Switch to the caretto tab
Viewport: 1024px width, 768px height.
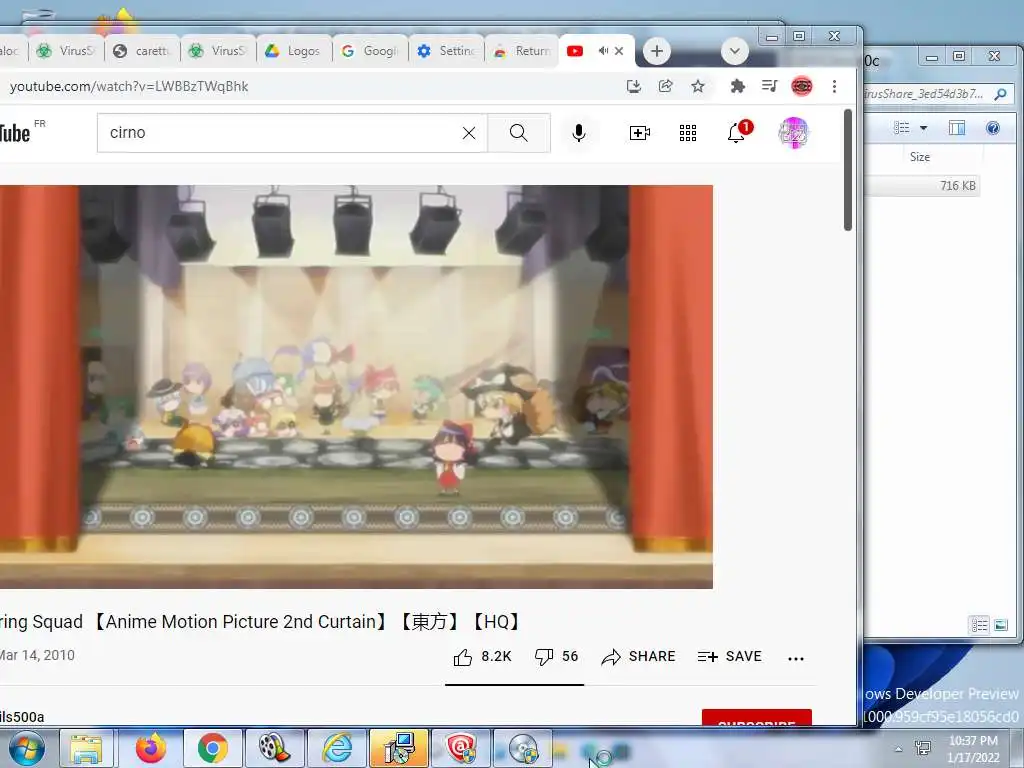click(142, 51)
